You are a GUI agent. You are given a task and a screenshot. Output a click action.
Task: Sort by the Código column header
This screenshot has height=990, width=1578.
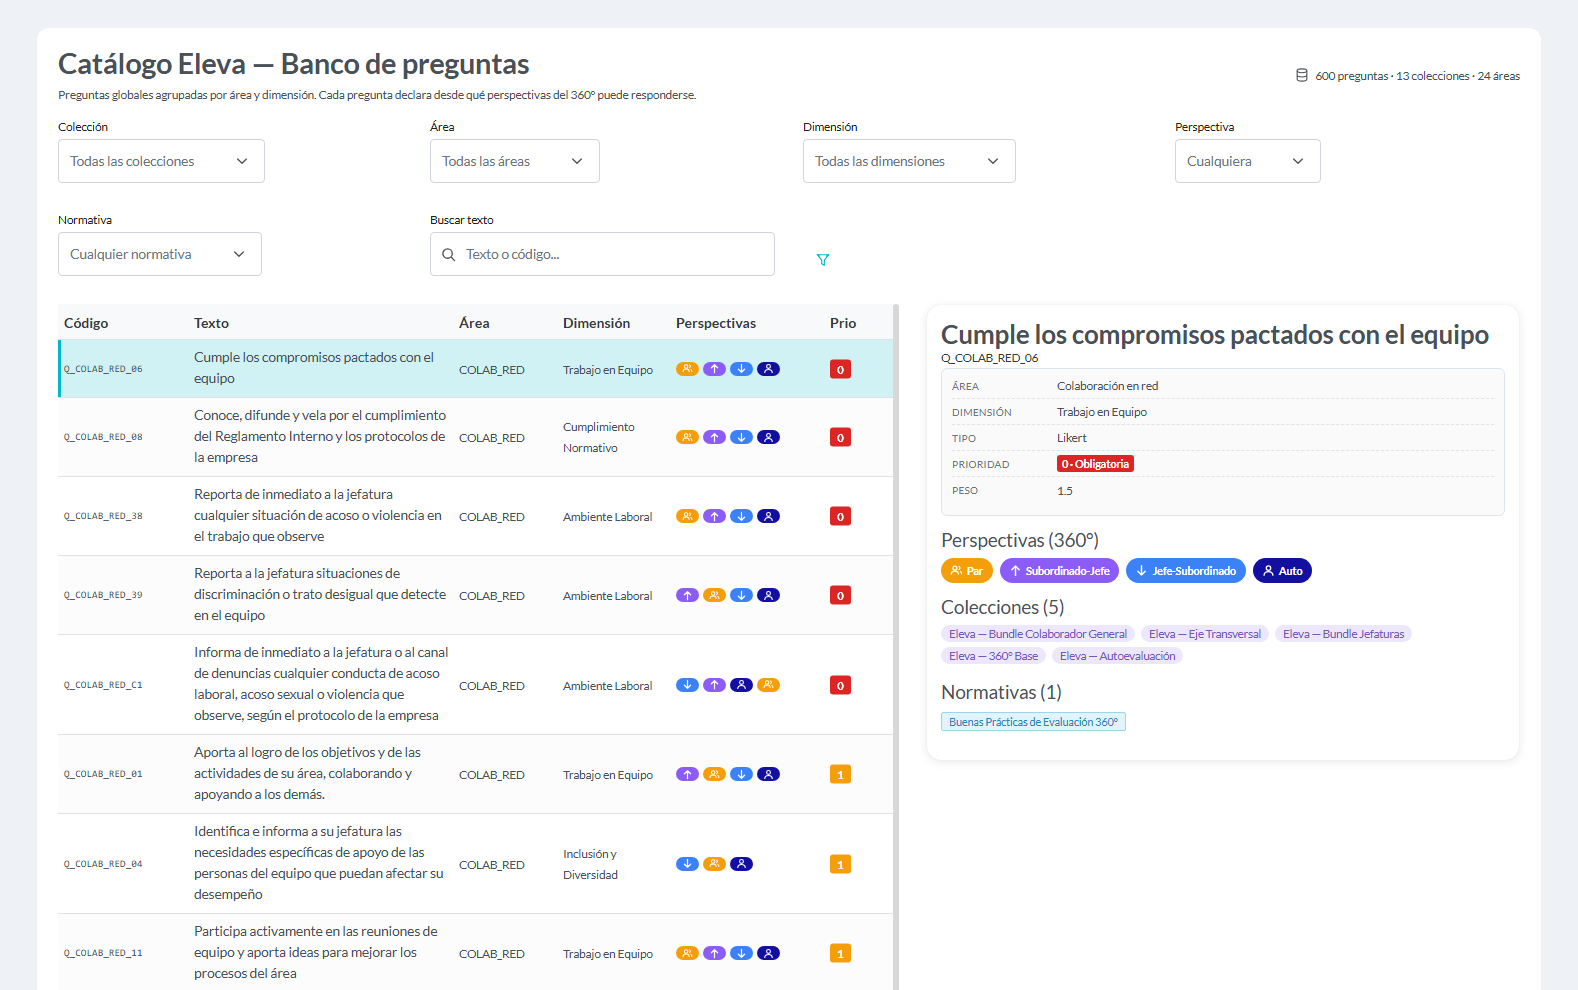click(x=86, y=323)
